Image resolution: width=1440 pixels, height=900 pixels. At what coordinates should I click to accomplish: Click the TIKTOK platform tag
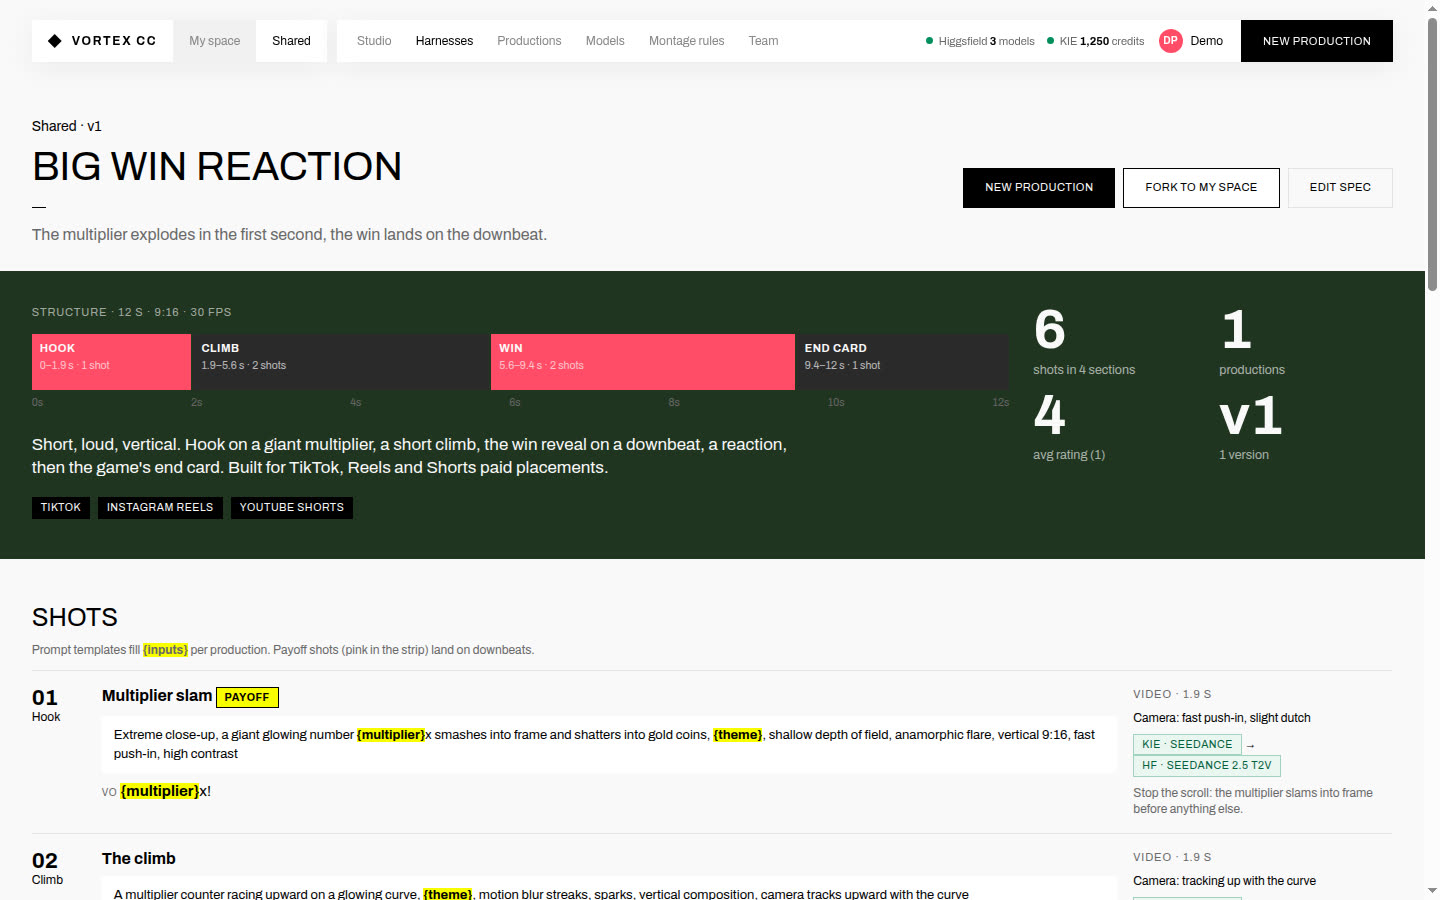pyautogui.click(x=61, y=508)
